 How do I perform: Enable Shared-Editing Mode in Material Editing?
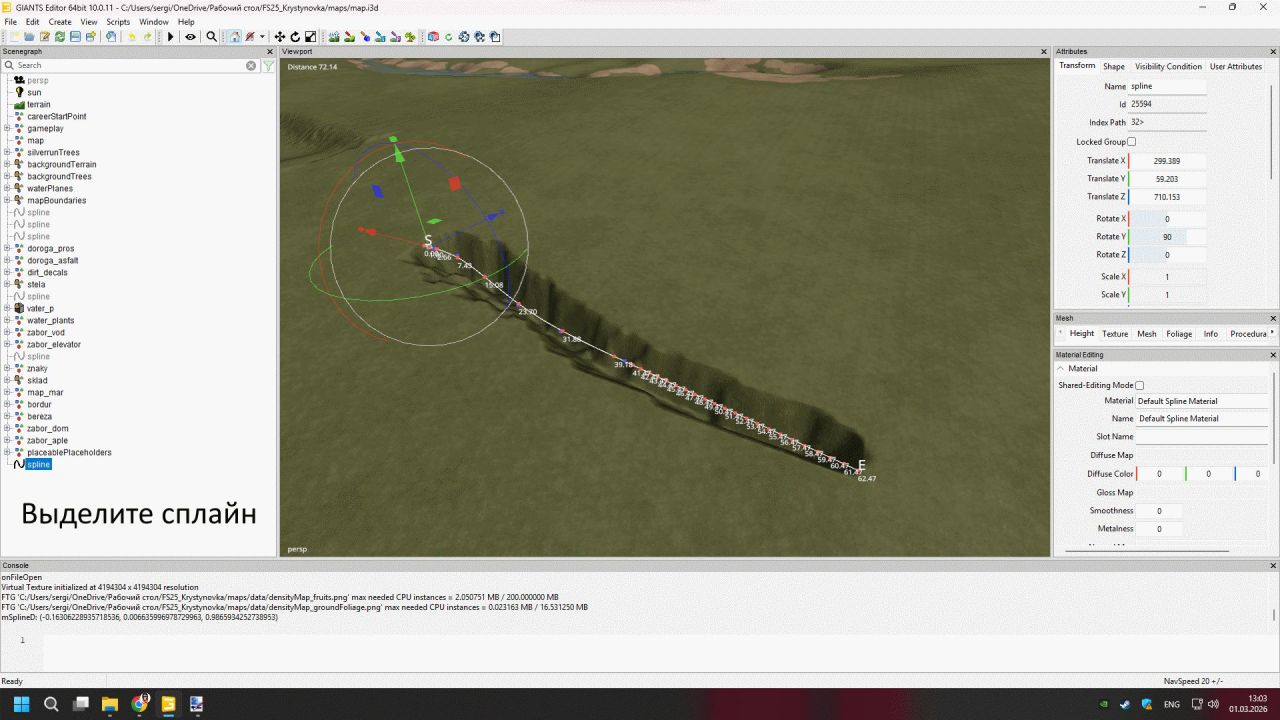(x=1139, y=385)
